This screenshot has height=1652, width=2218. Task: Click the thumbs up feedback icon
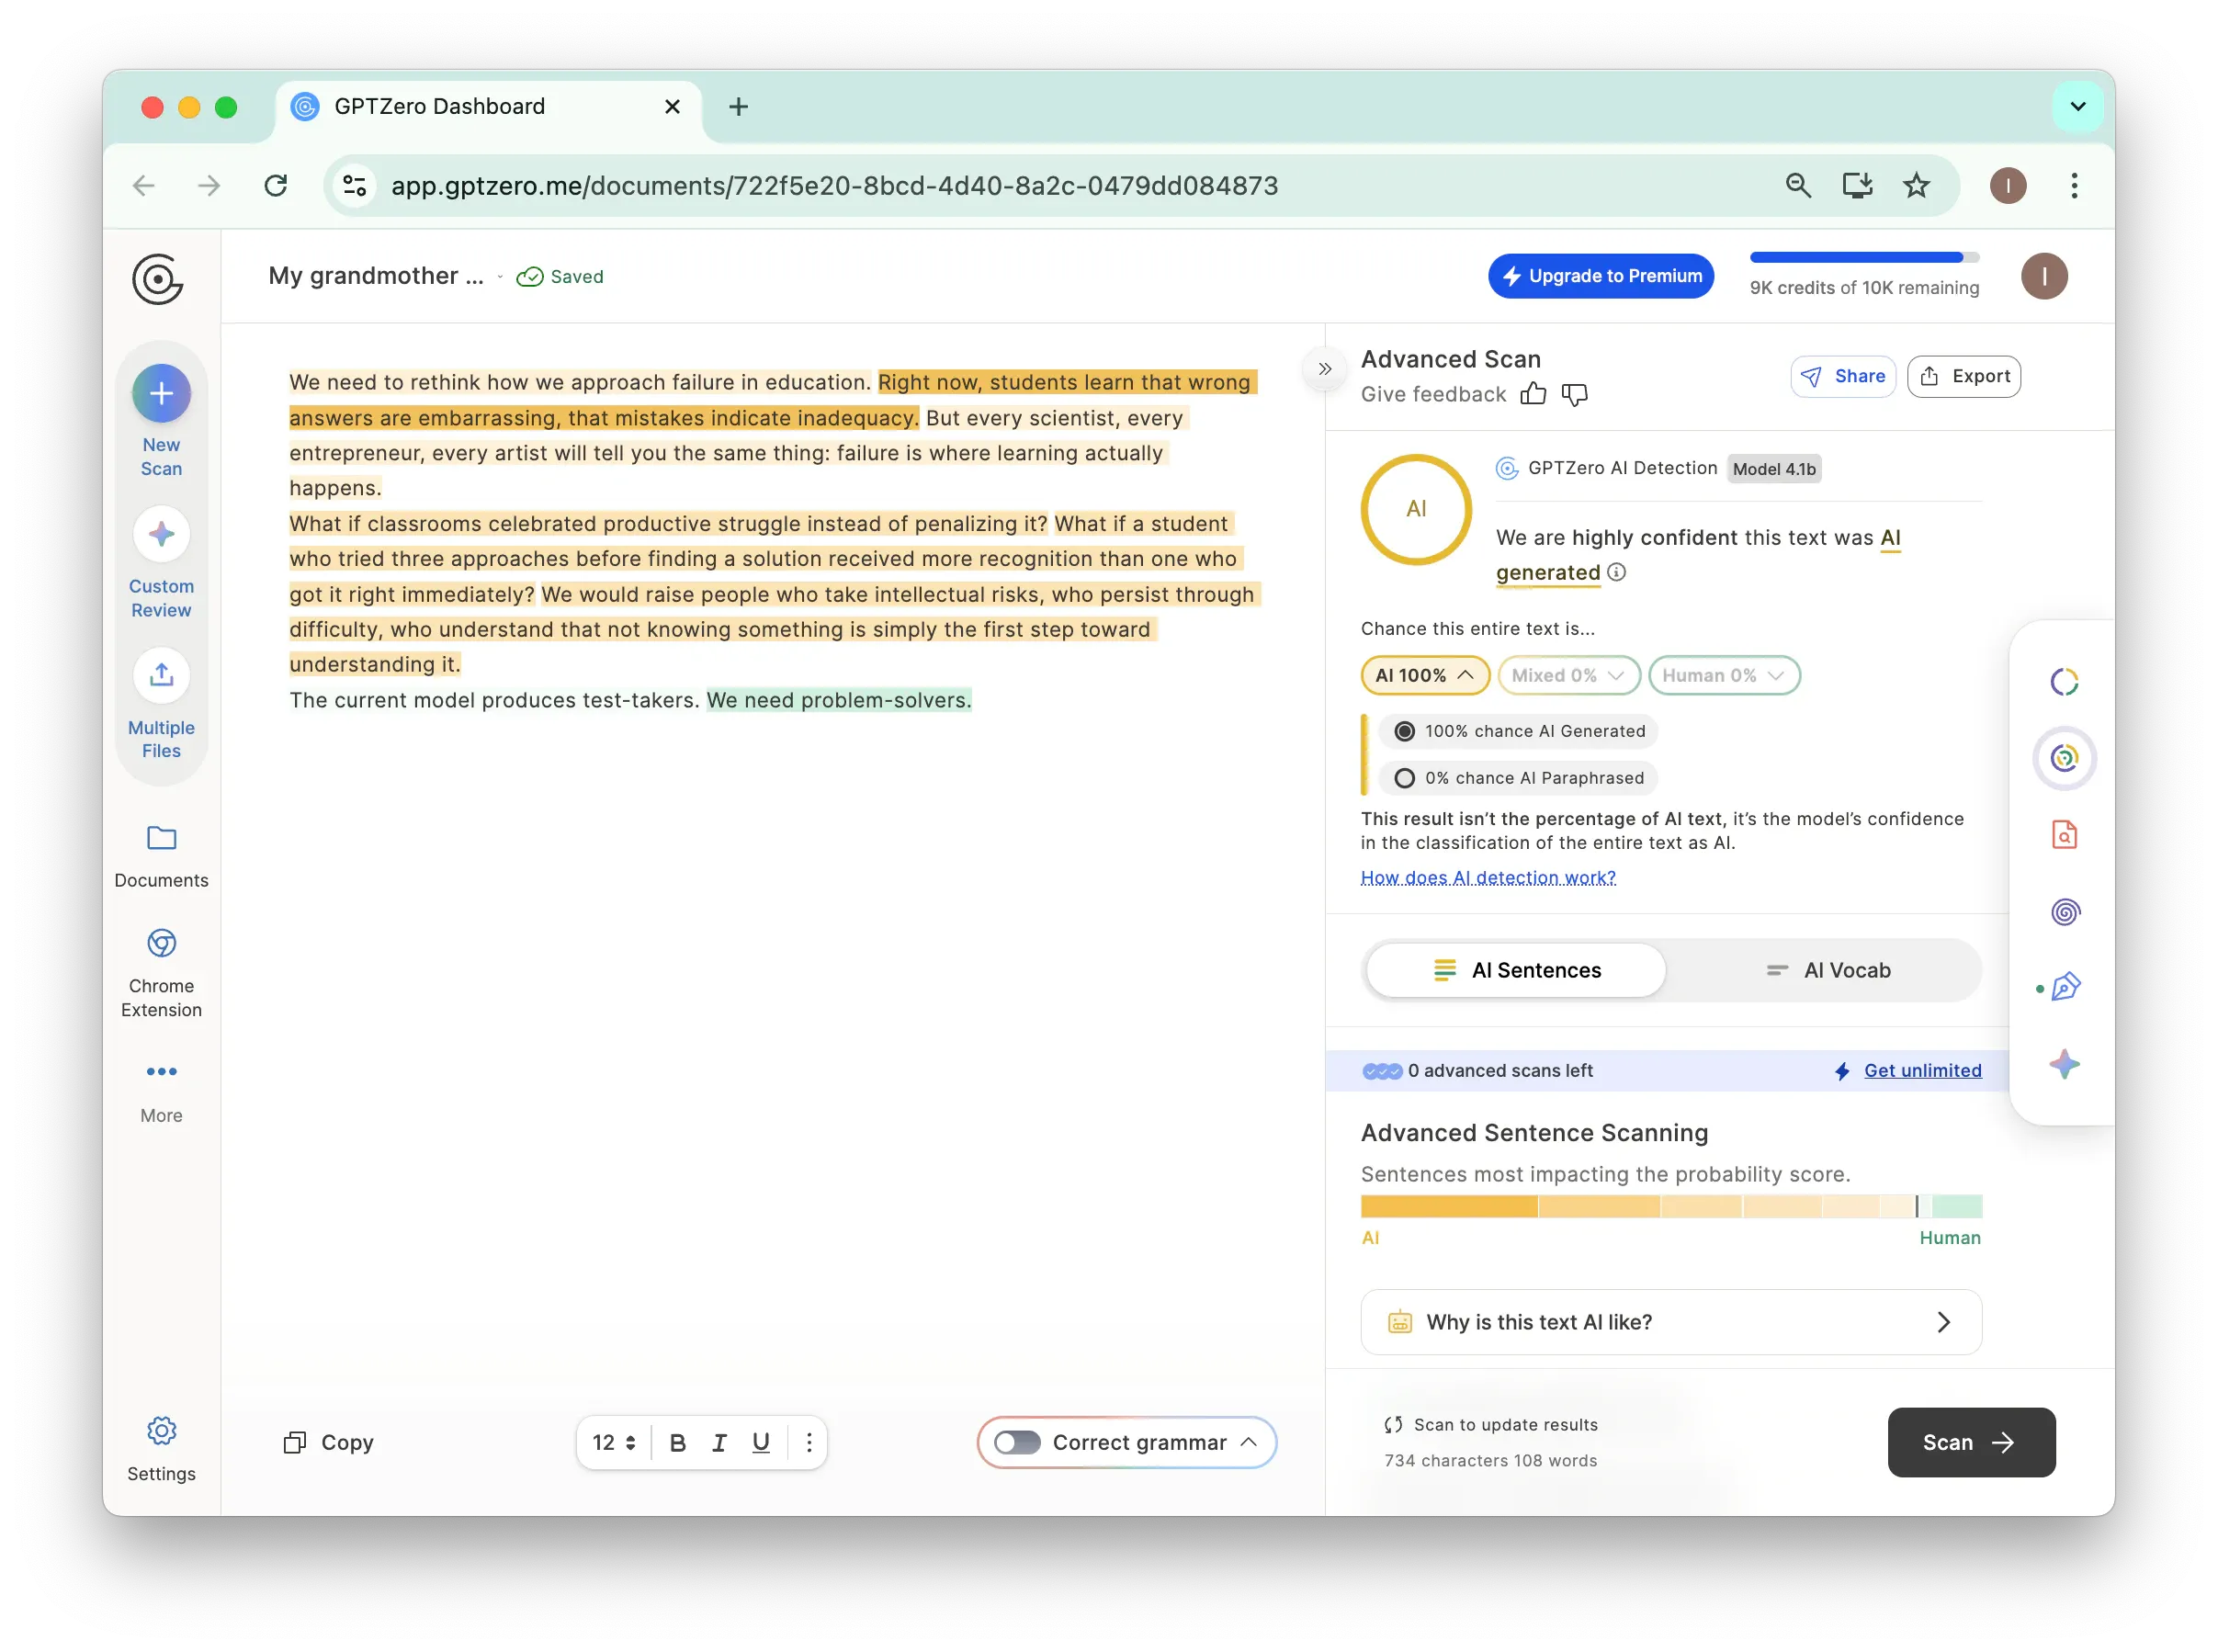pyautogui.click(x=1532, y=394)
